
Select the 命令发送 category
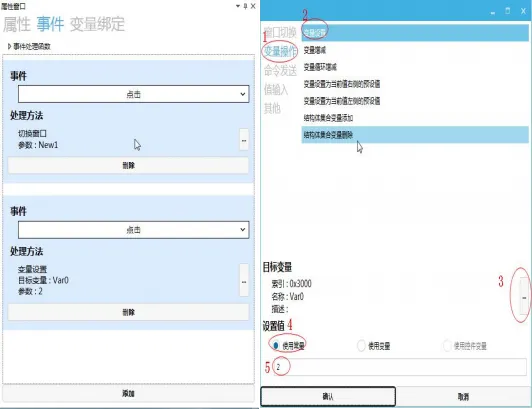(280, 71)
